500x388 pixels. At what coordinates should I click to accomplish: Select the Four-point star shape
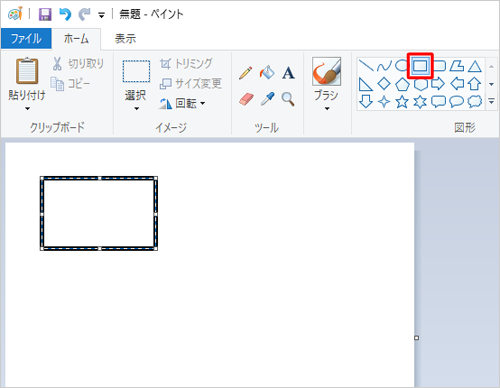384,101
